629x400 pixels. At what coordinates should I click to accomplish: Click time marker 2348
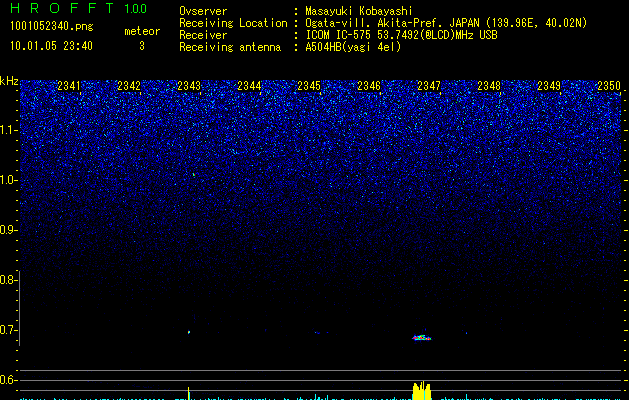[489, 86]
